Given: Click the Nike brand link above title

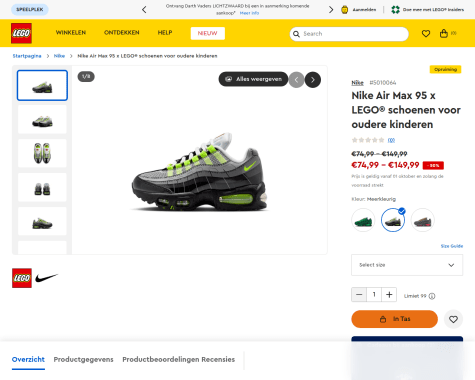Looking at the screenshot, I should tap(357, 83).
